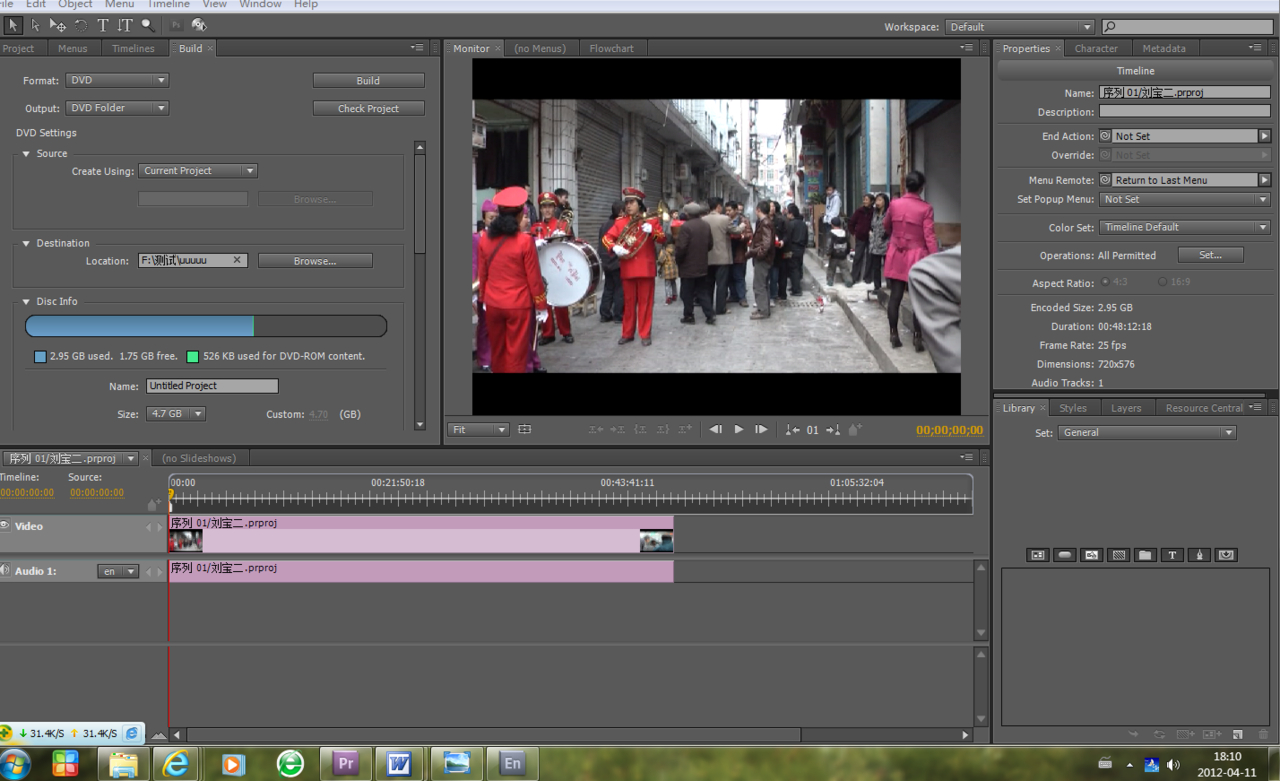Toggle the Video track eye visibility
Screen dimensions: 1280x781
tap(5, 525)
